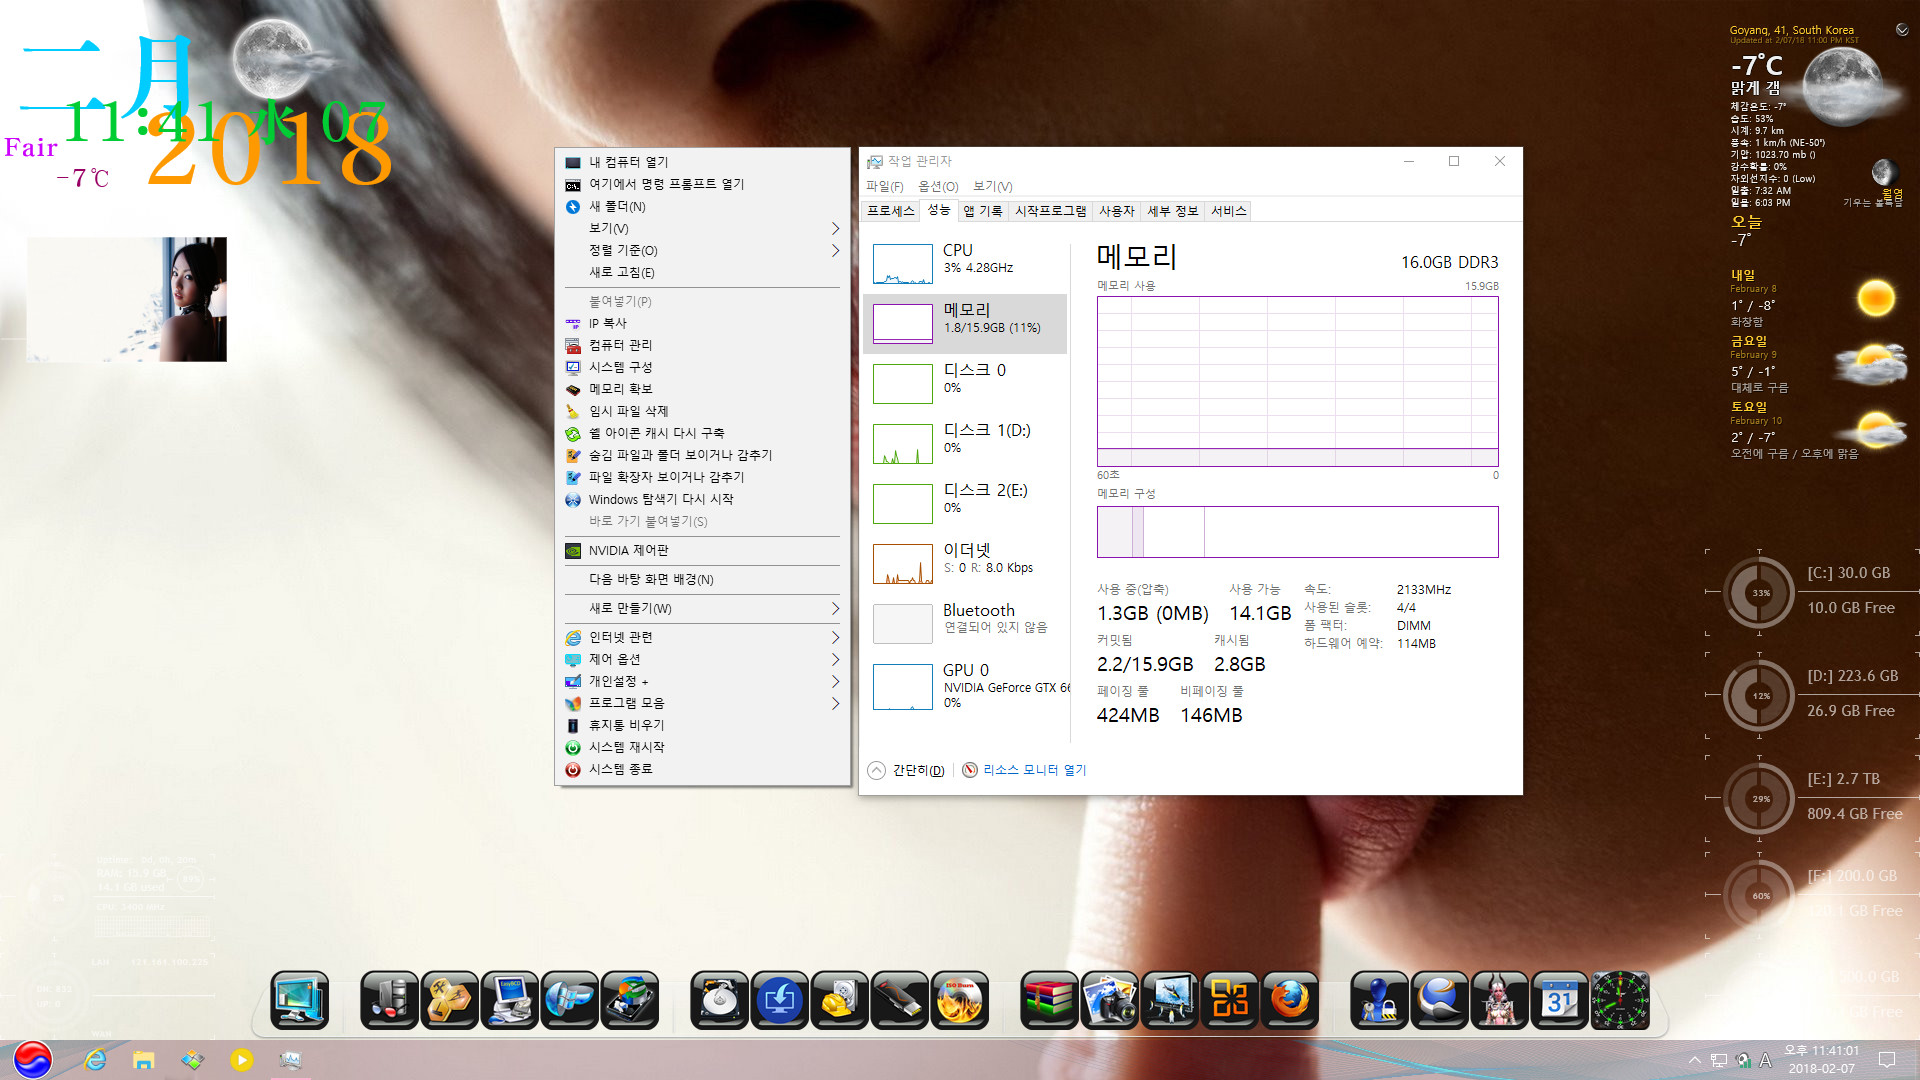The width and height of the screenshot is (1920, 1080).
Task: Switch to the 프로세스 tab
Action: [891, 211]
